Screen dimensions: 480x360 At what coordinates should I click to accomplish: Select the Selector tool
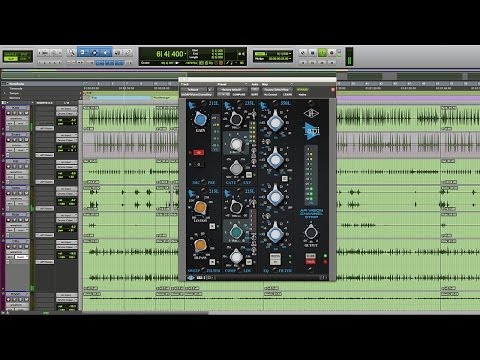tap(95, 52)
